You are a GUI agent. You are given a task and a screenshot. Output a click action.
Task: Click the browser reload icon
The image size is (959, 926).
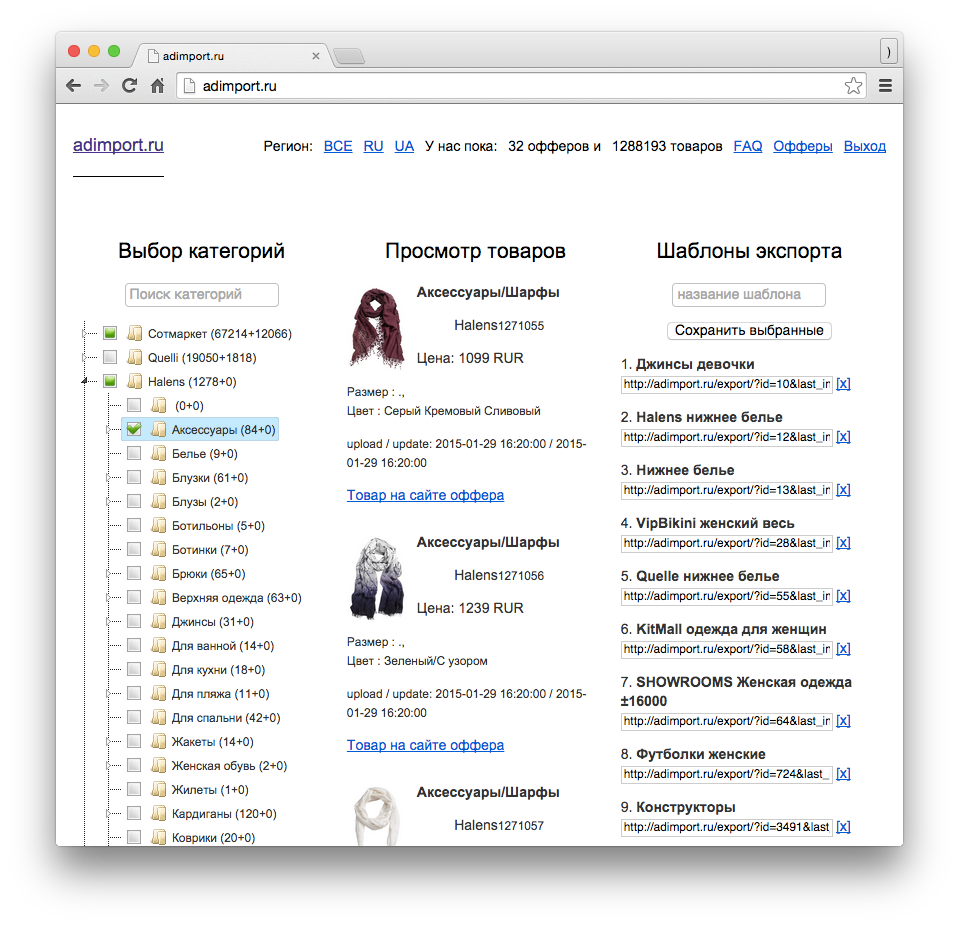click(129, 86)
